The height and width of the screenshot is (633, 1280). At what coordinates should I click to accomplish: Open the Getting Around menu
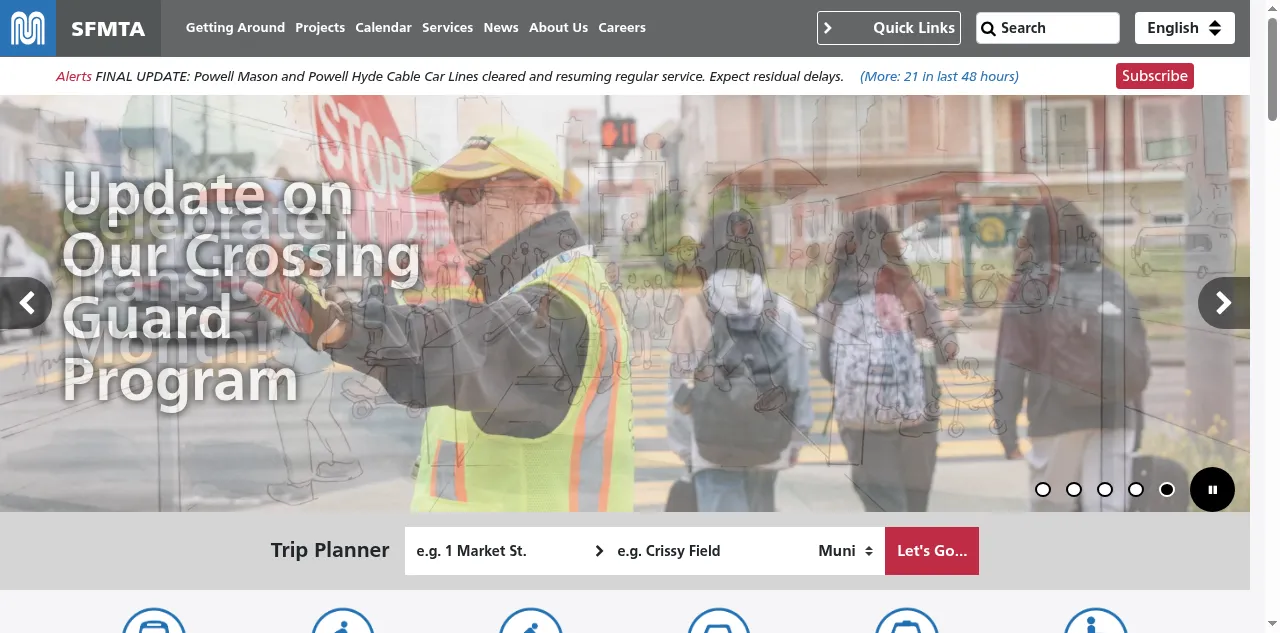click(235, 28)
